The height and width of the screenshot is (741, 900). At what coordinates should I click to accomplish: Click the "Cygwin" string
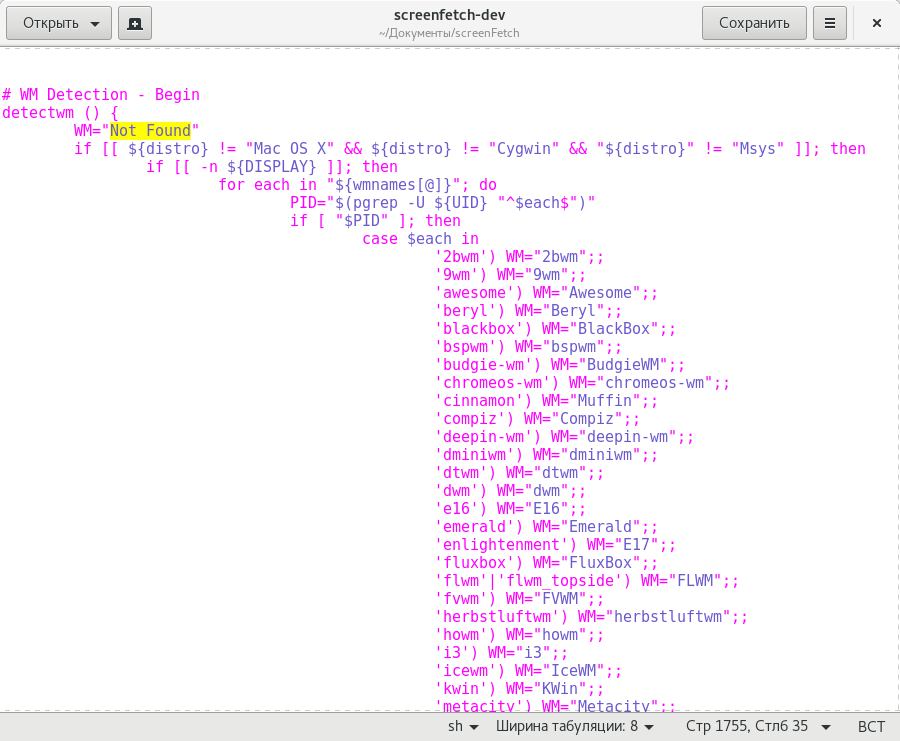[x=524, y=149]
